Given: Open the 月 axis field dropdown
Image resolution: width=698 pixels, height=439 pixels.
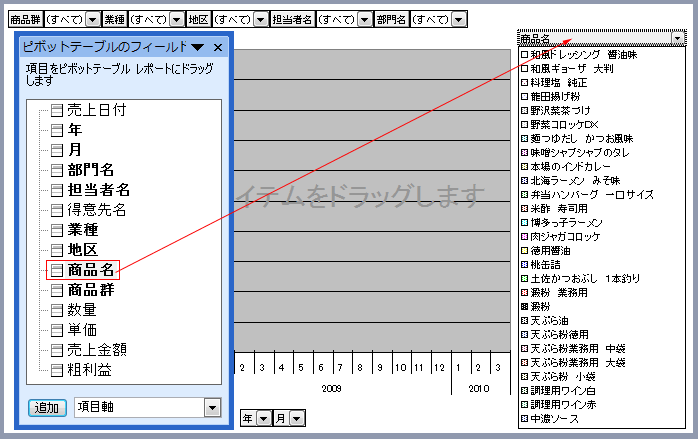Looking at the screenshot, I should [x=295, y=418].
